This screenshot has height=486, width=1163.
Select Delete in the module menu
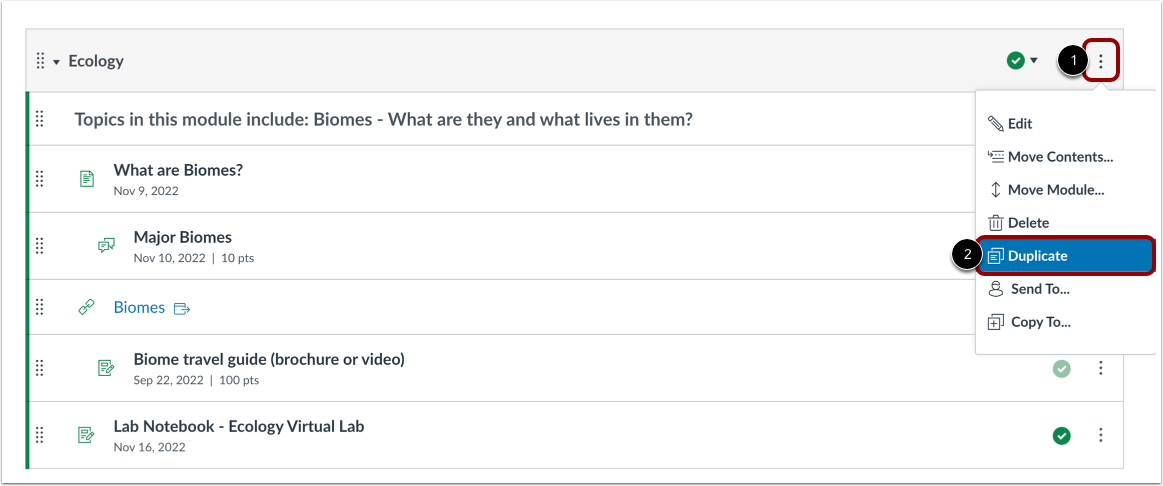point(1028,223)
